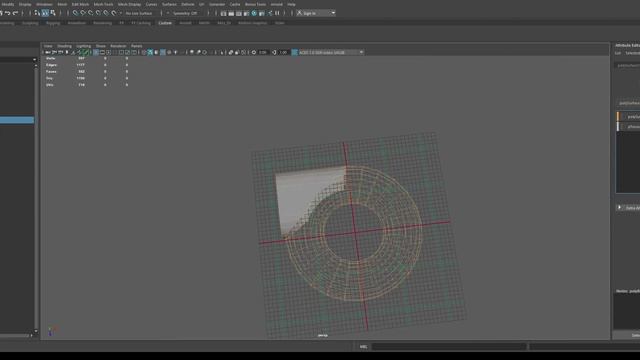Open the viewport Renderer menu
Screen dimensions: 640x360
[x=118, y=46]
